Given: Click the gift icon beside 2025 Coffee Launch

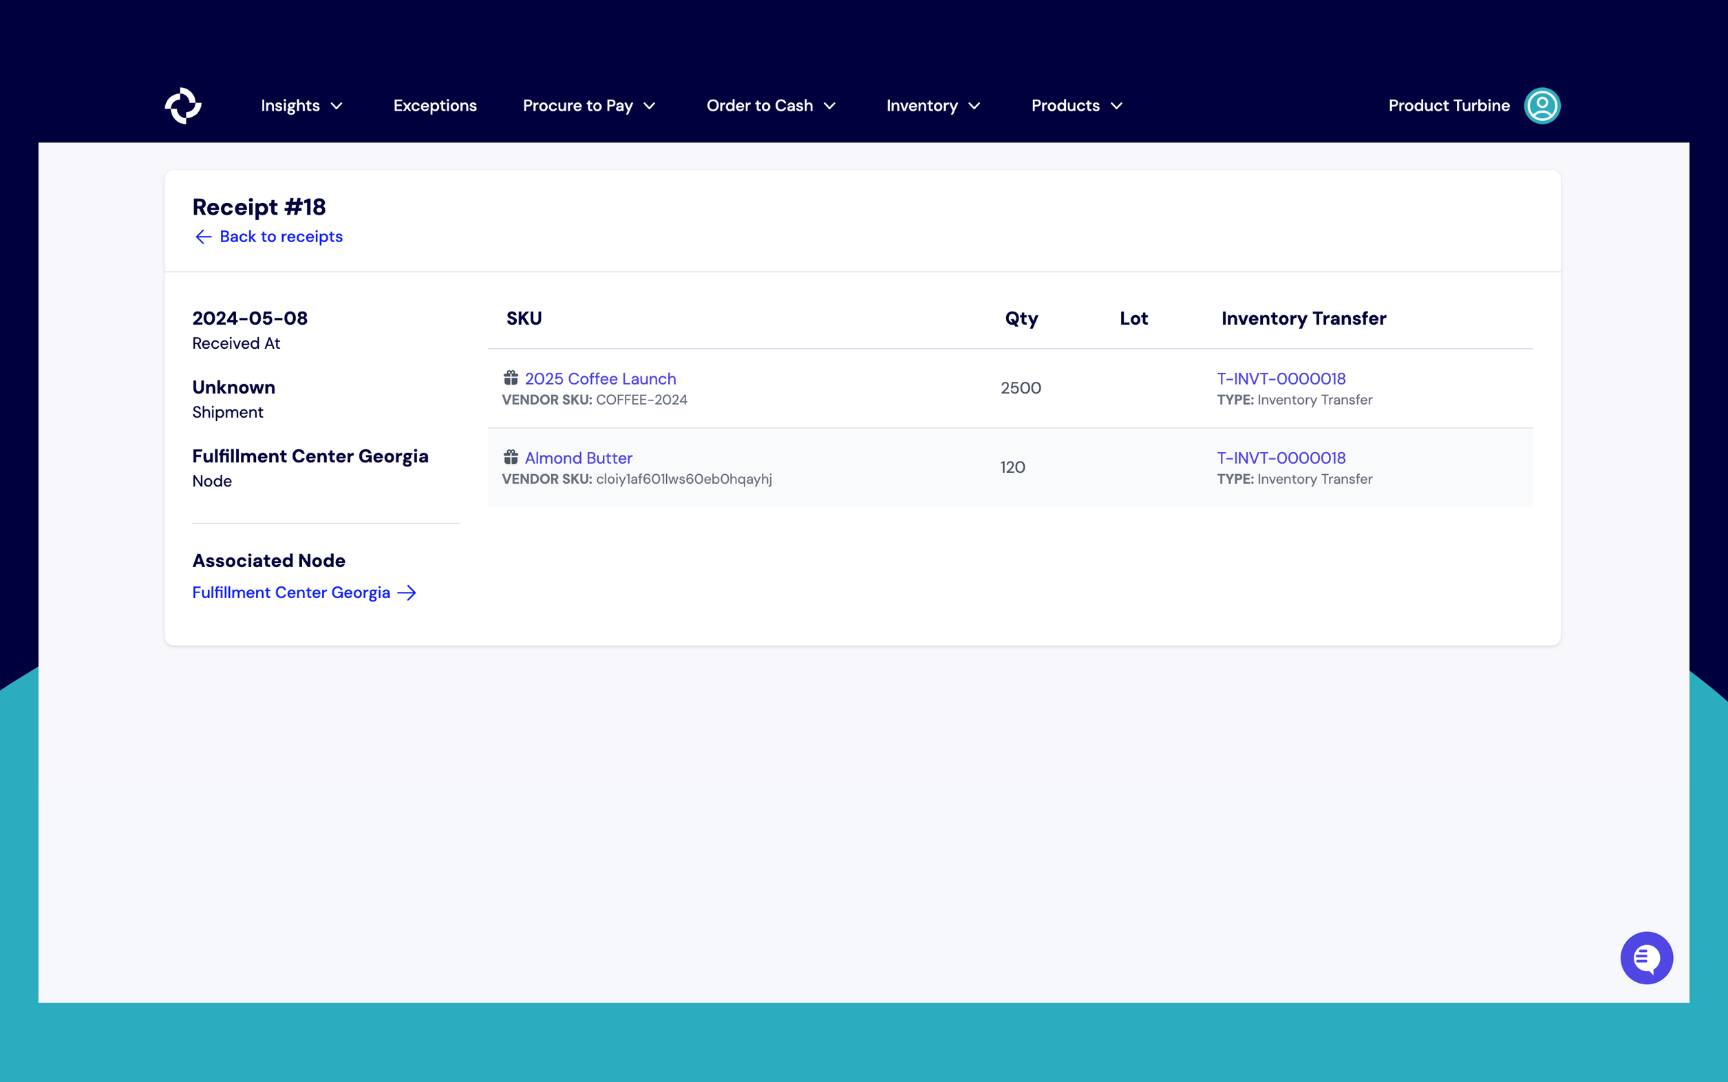Looking at the screenshot, I should click(511, 378).
